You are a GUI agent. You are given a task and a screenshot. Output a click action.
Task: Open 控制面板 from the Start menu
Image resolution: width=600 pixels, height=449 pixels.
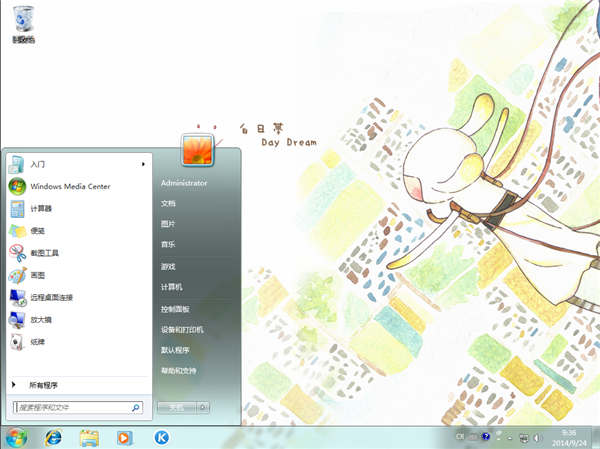[175, 309]
